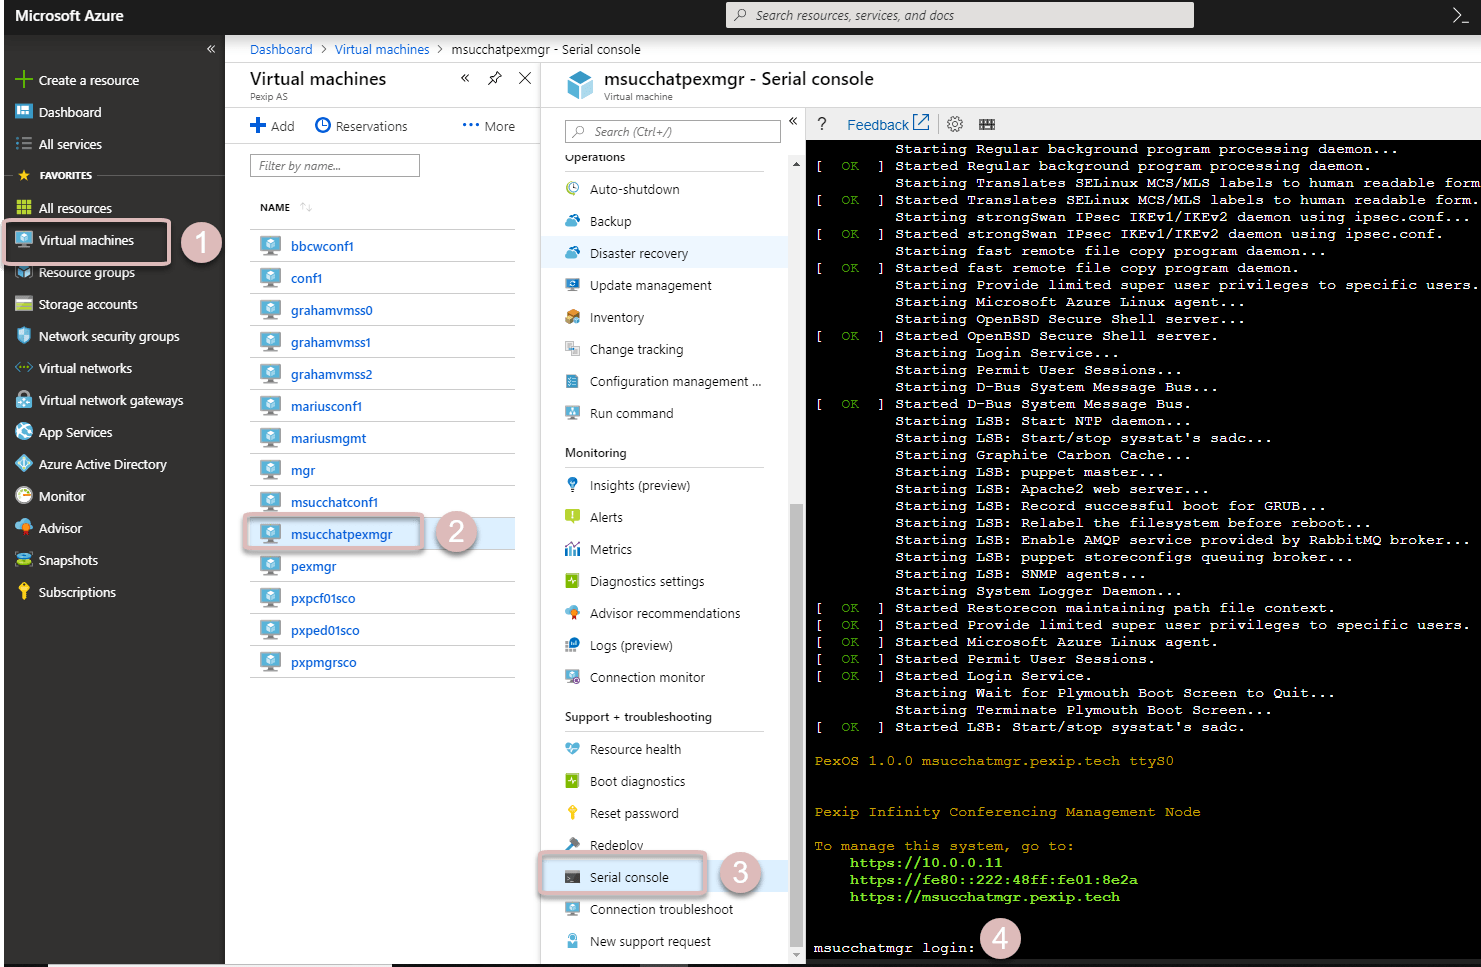This screenshot has width=1481, height=967.
Task: Open the Feedback link
Action: coord(878,124)
